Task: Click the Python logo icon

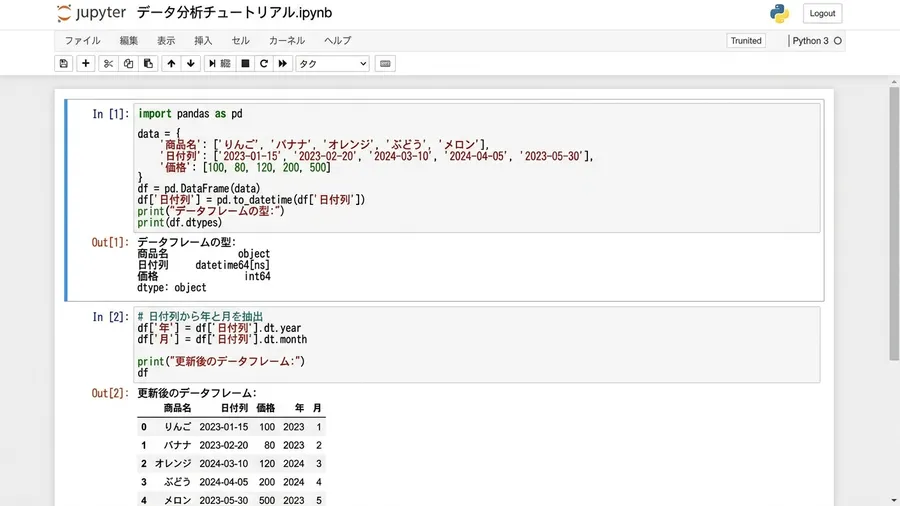Action: (779, 13)
